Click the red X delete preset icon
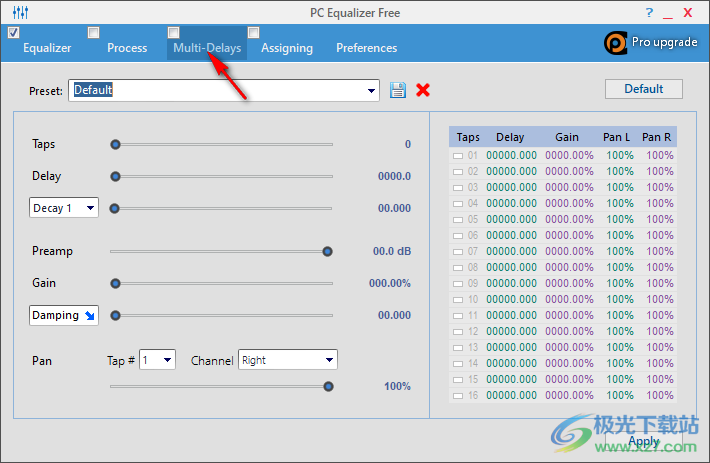The height and width of the screenshot is (463, 710). coord(423,90)
